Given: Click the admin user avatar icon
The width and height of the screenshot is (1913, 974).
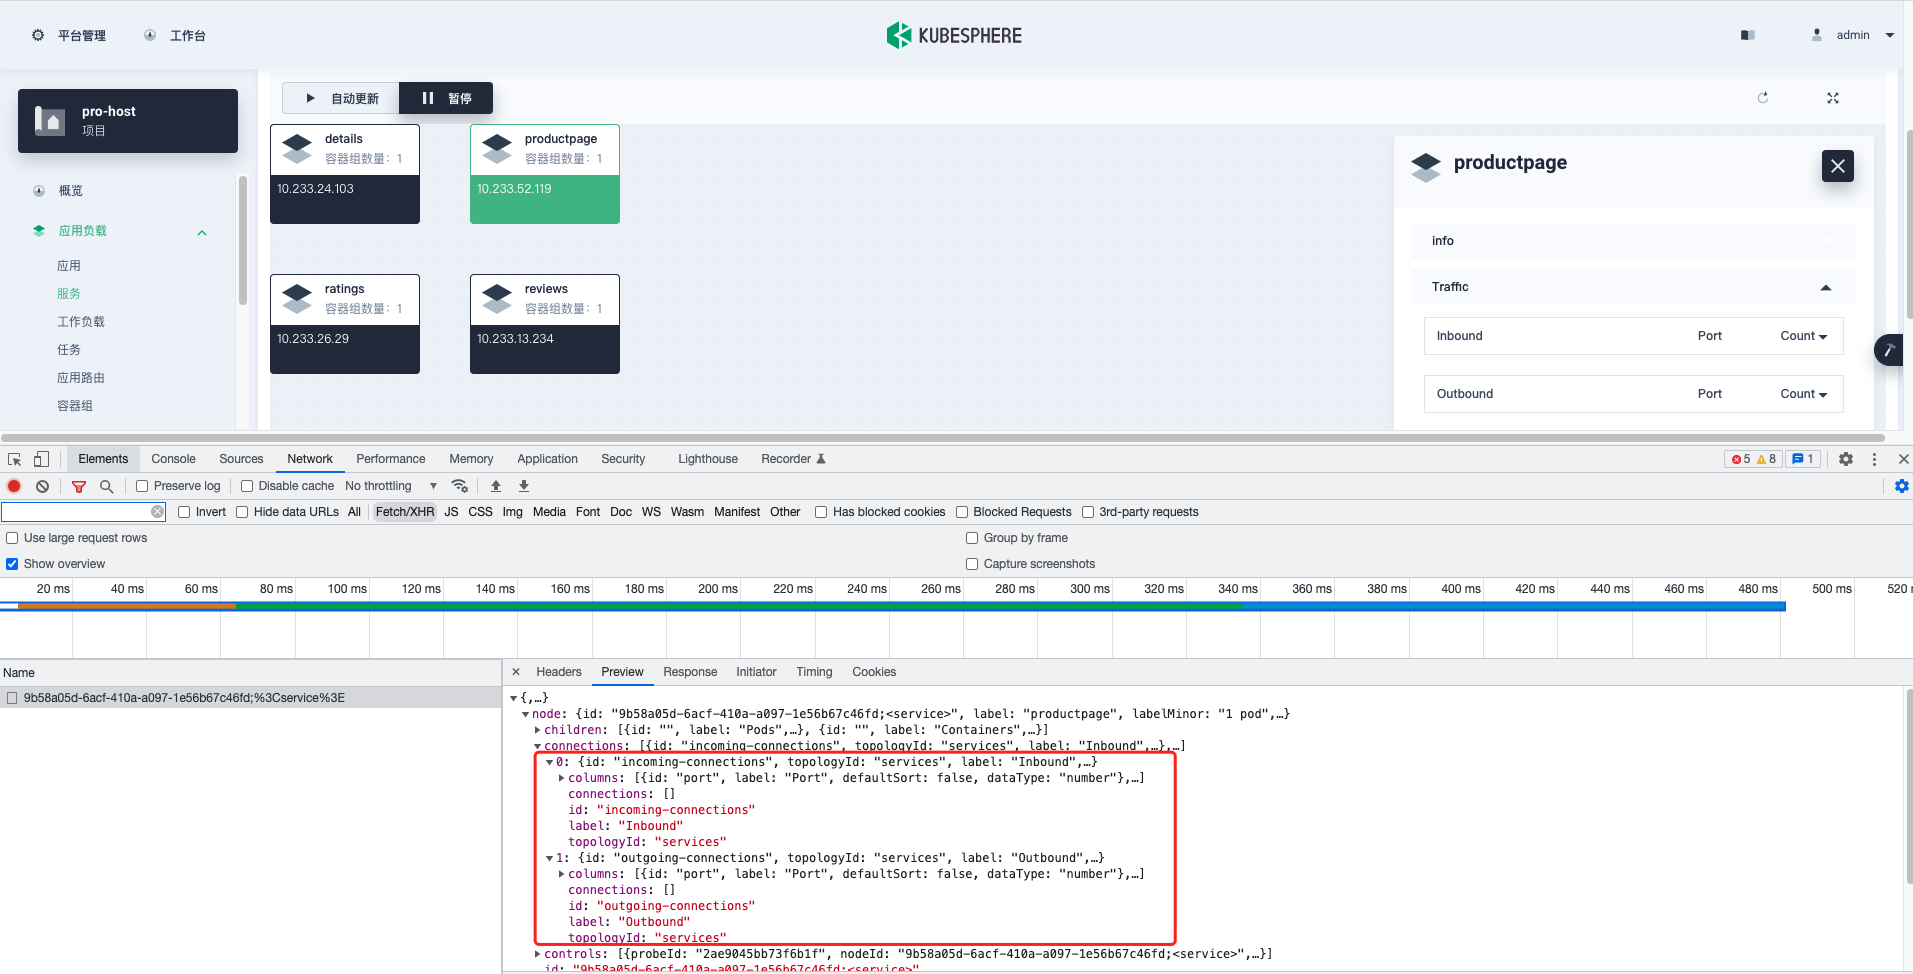Looking at the screenshot, I should (x=1817, y=35).
